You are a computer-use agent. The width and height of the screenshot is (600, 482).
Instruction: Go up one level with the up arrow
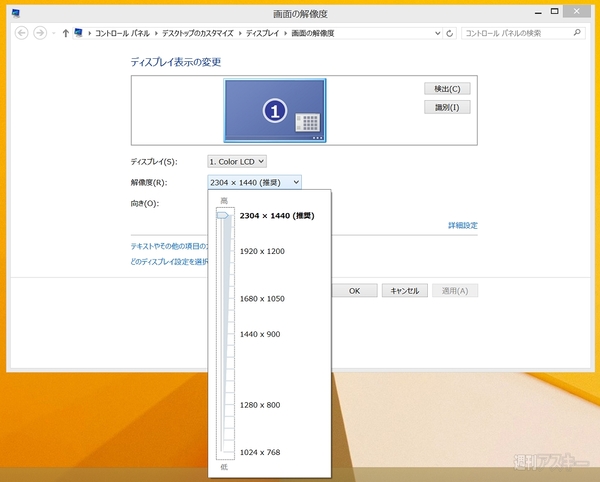65,33
